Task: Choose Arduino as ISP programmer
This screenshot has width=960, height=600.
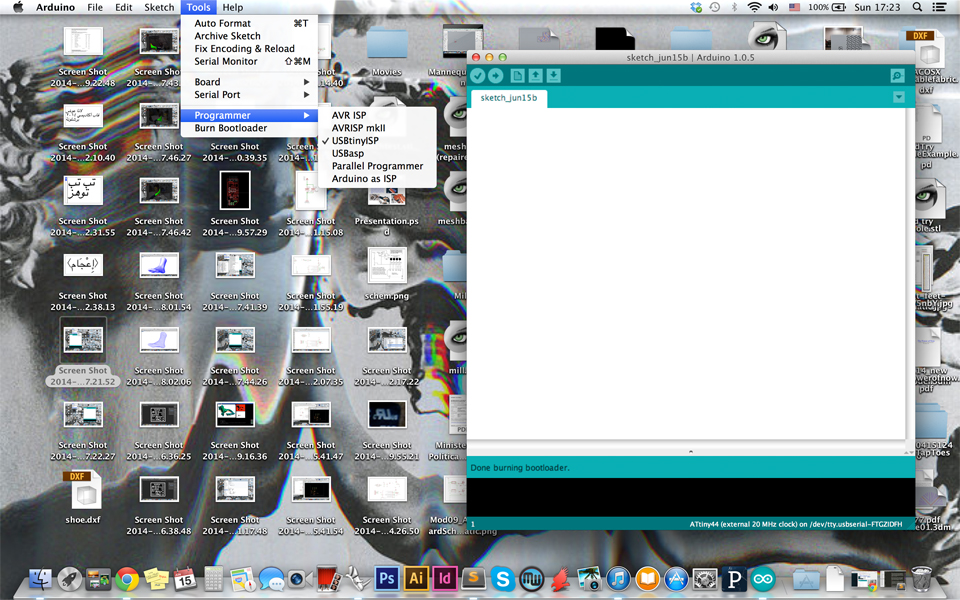Action: tap(377, 178)
